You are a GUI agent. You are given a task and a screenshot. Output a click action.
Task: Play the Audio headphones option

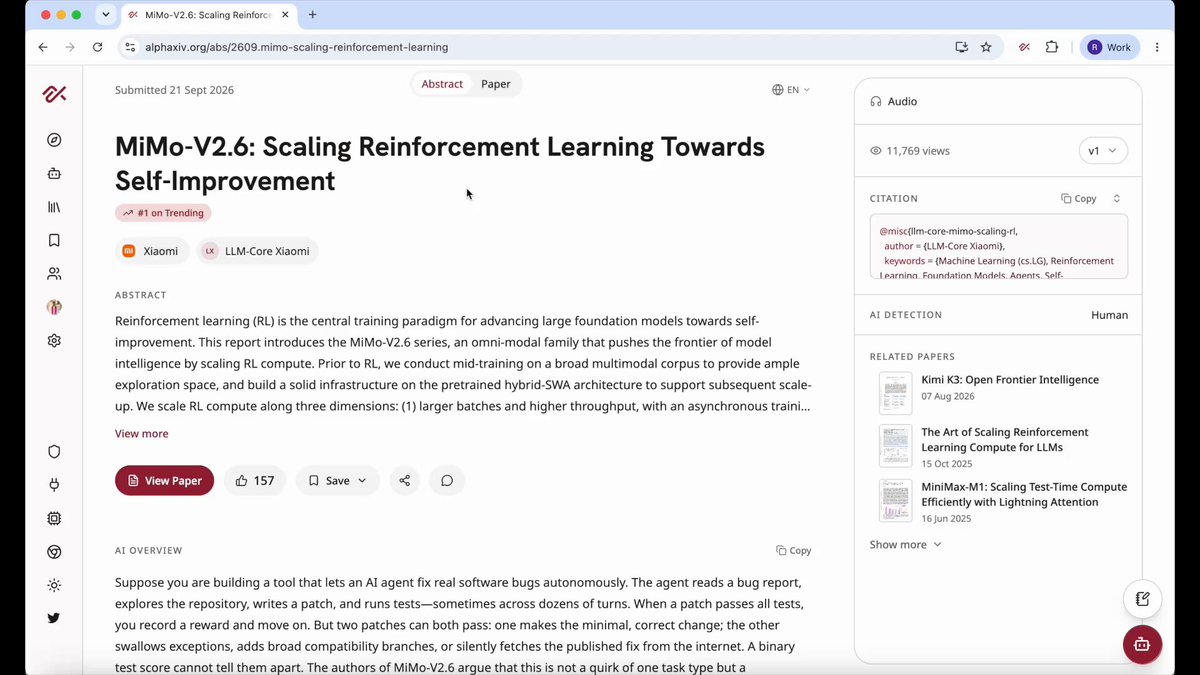[x=894, y=101]
